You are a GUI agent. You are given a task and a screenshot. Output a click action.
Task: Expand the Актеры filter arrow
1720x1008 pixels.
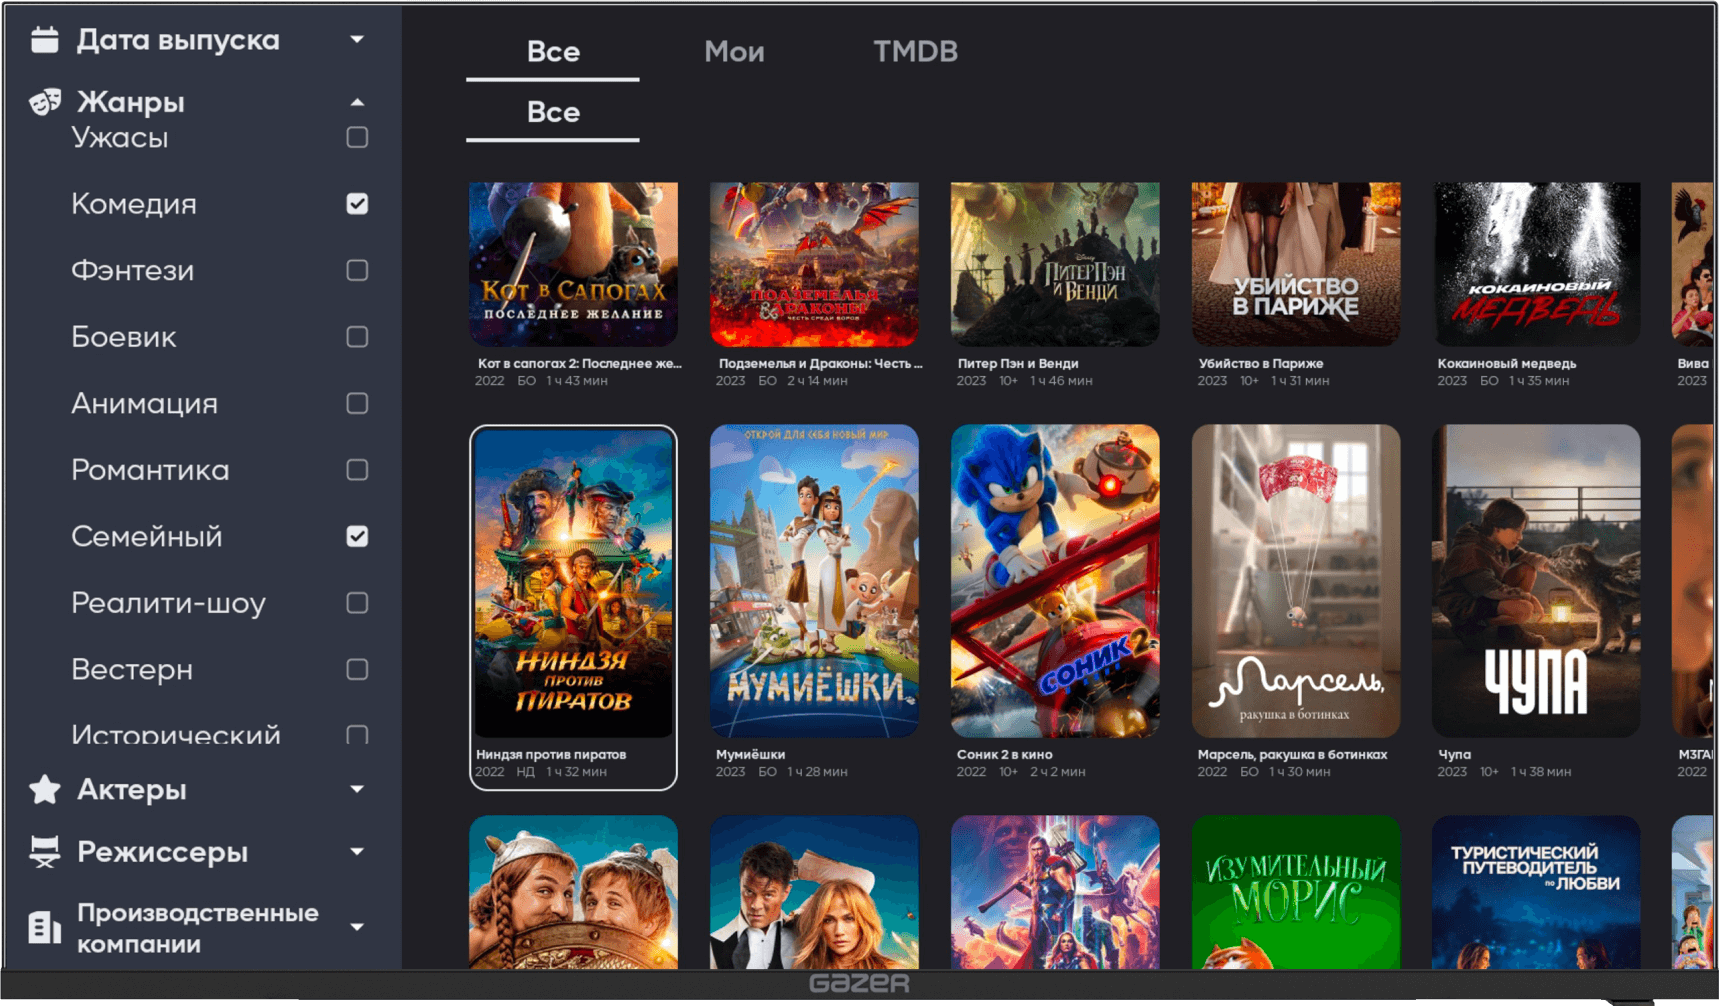pyautogui.click(x=357, y=790)
